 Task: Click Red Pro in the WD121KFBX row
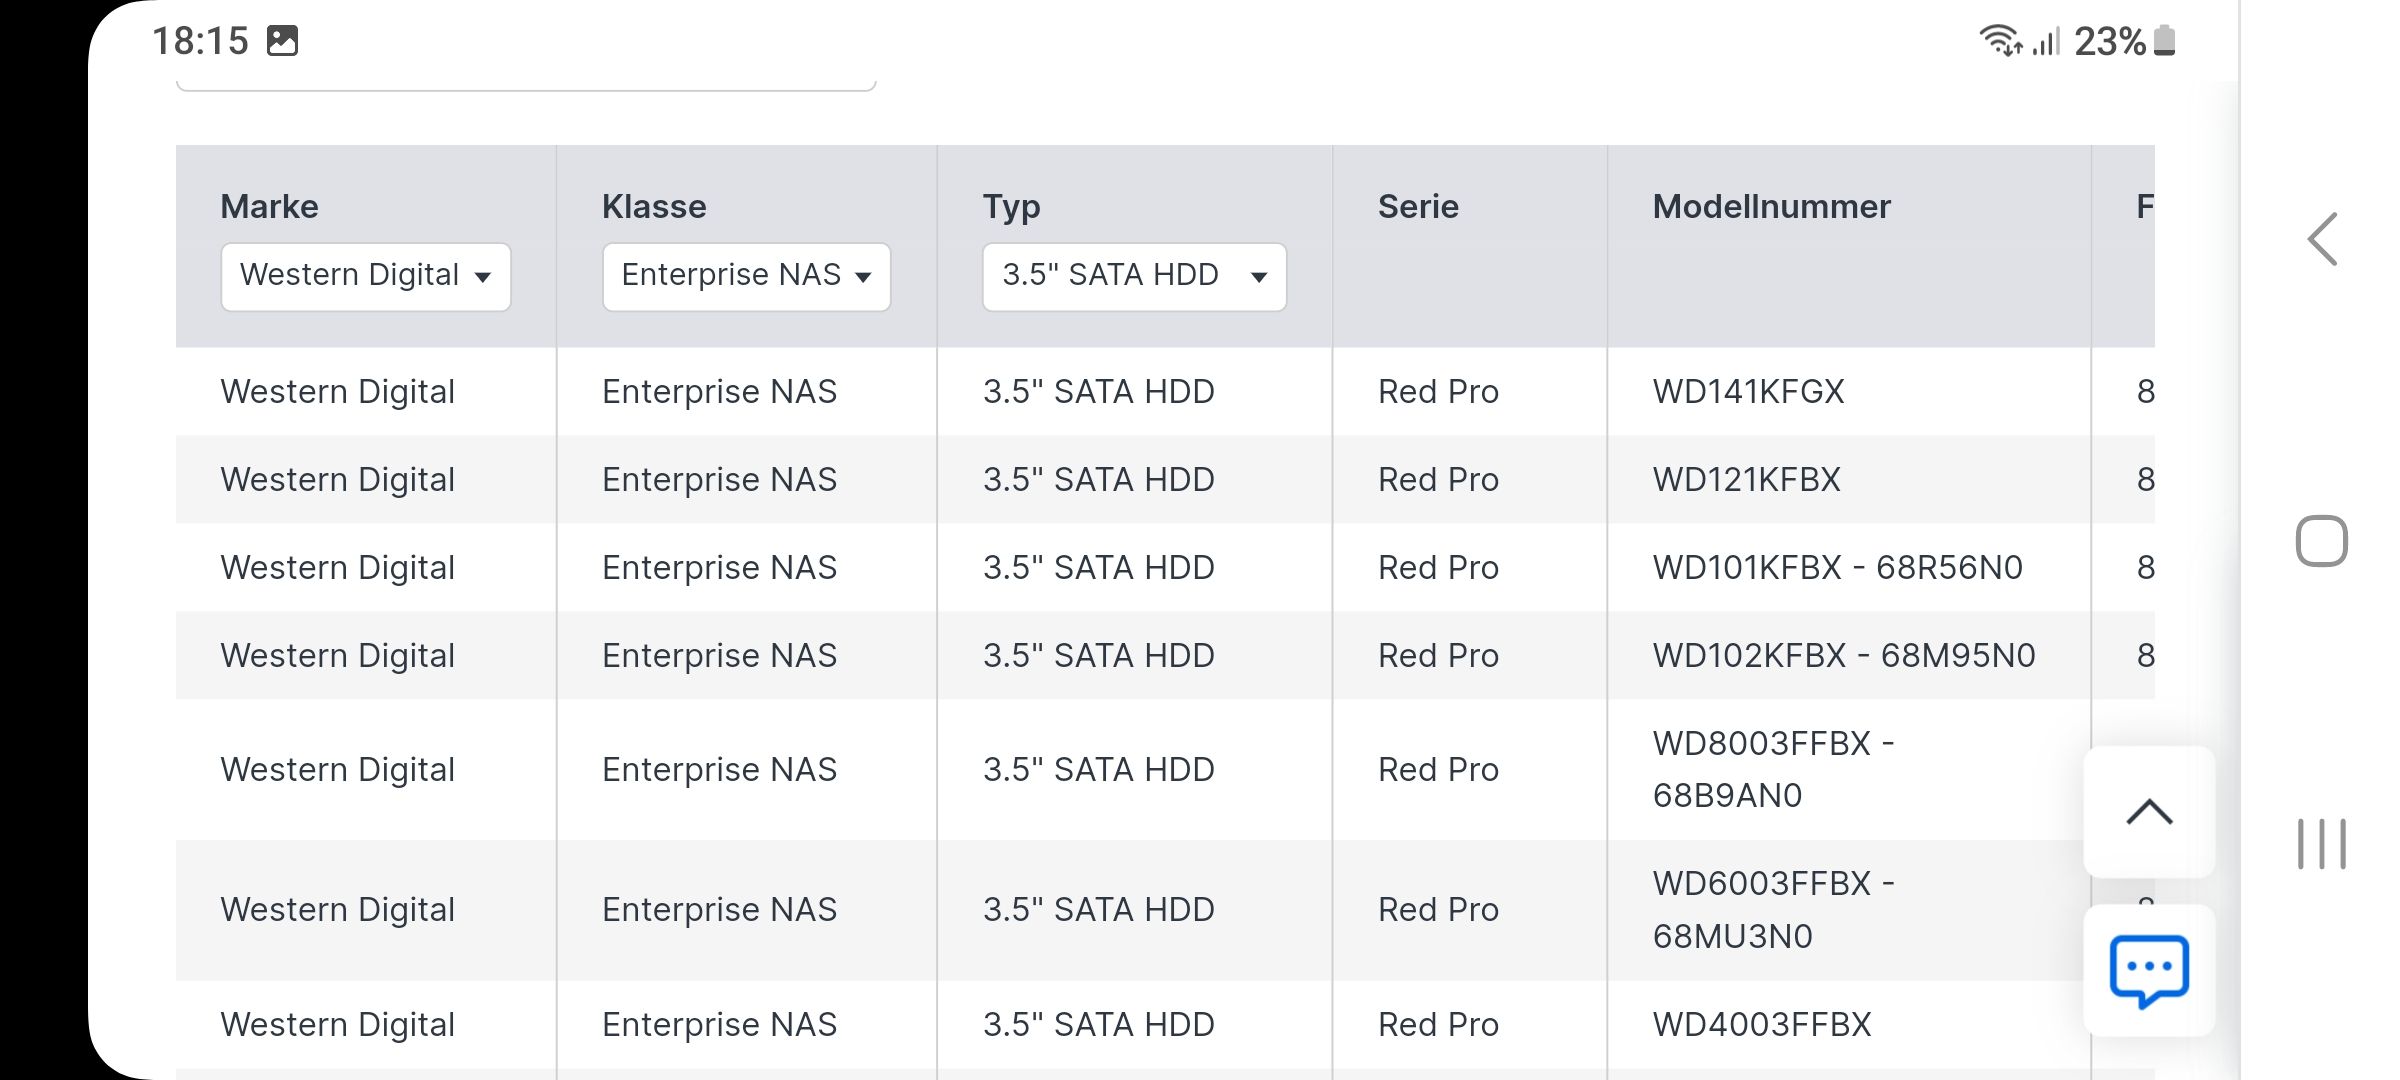(x=1438, y=479)
